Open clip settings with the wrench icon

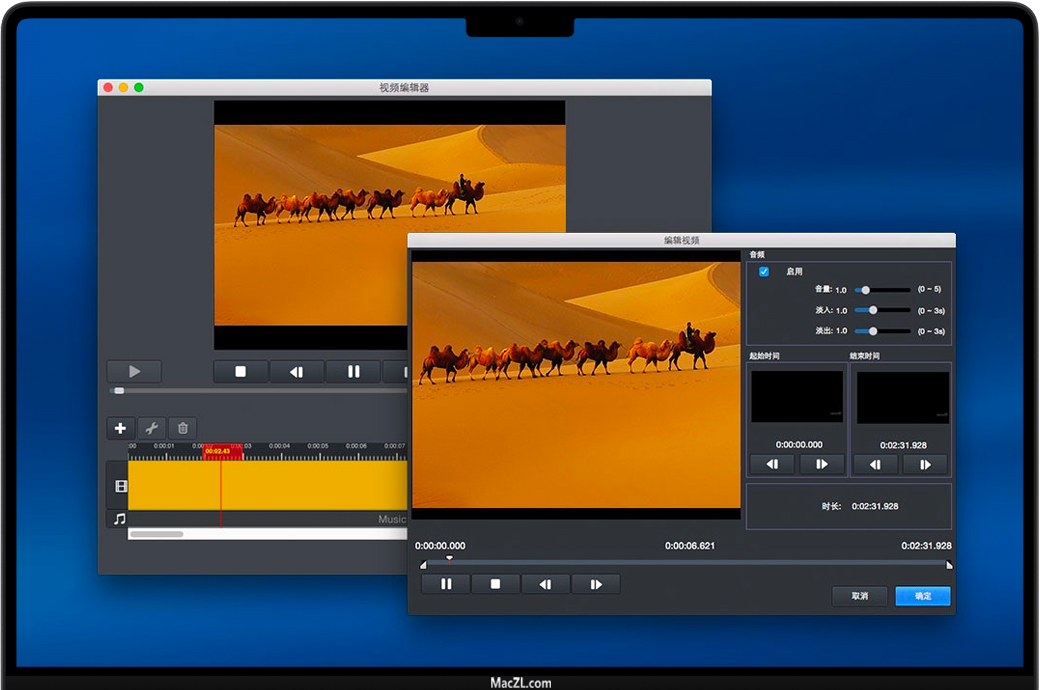pyautogui.click(x=151, y=428)
